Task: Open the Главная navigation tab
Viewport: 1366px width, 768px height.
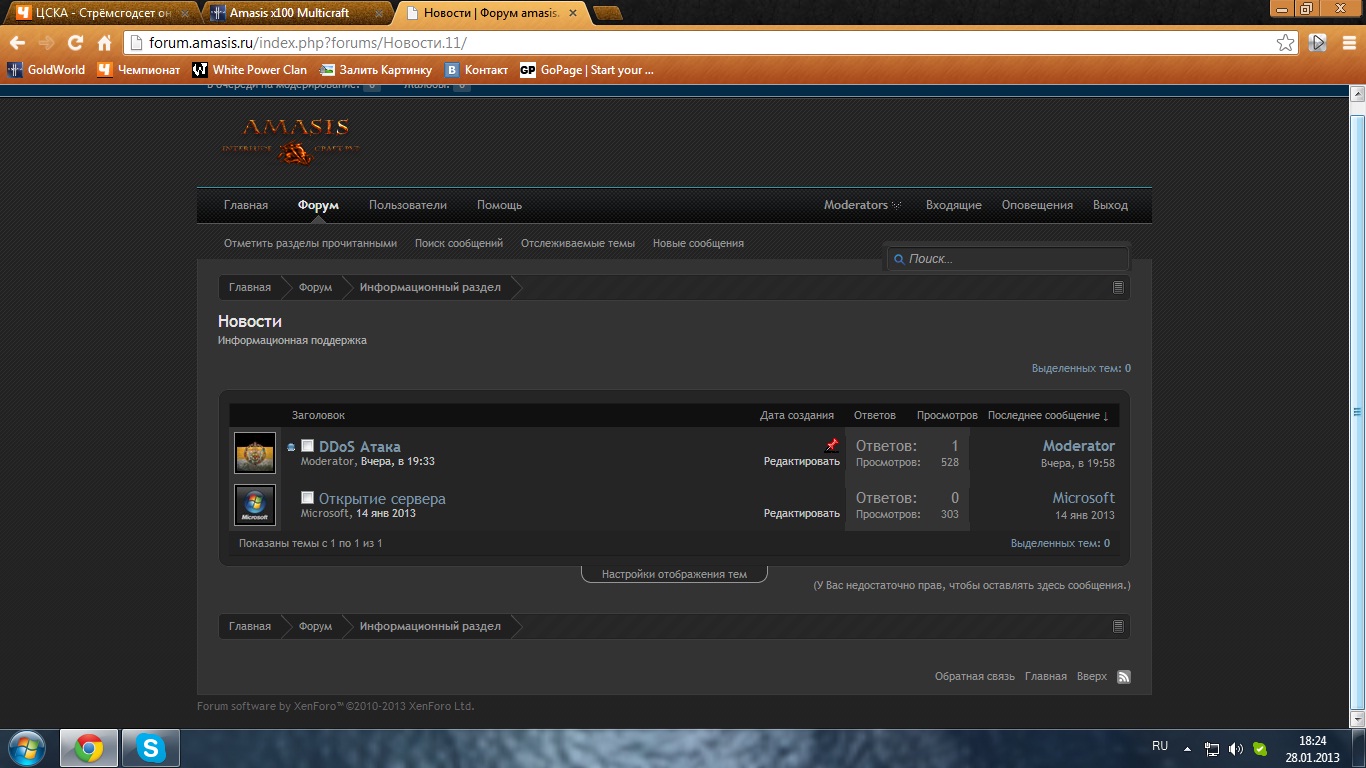Action: 246,205
